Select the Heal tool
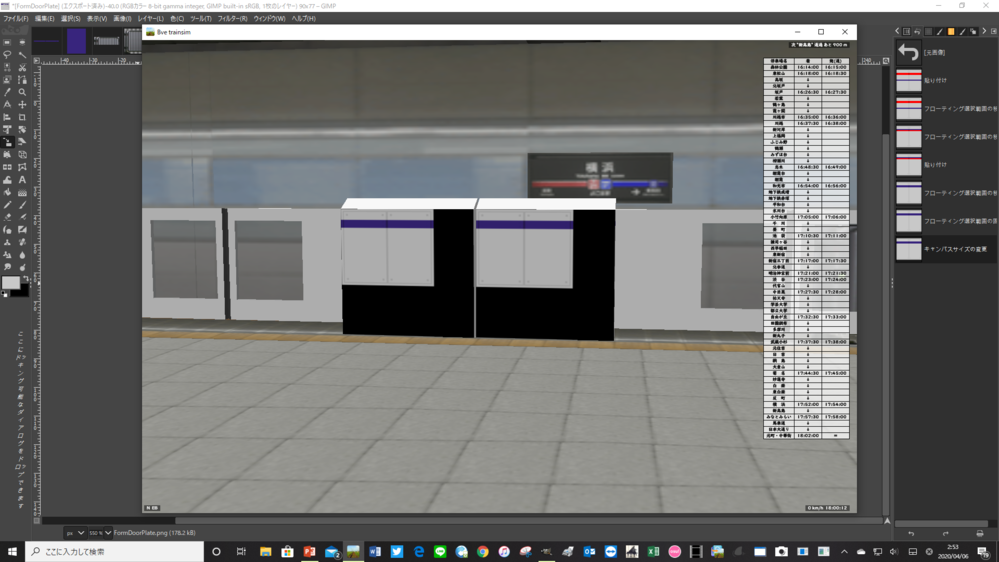The width and height of the screenshot is (999, 562). (x=22, y=242)
